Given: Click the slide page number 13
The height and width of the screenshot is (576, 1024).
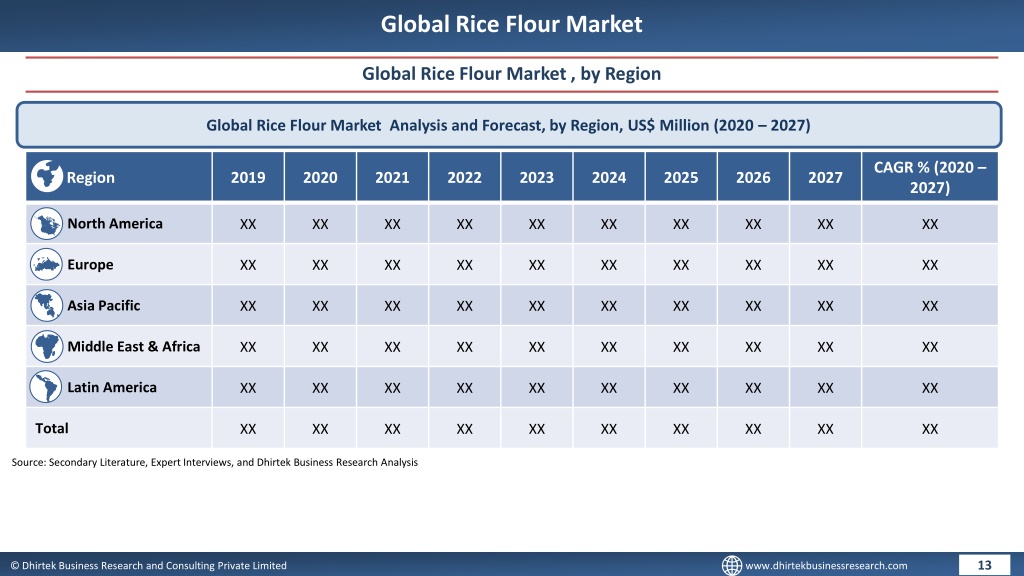Looking at the screenshot, I should coord(984,566).
